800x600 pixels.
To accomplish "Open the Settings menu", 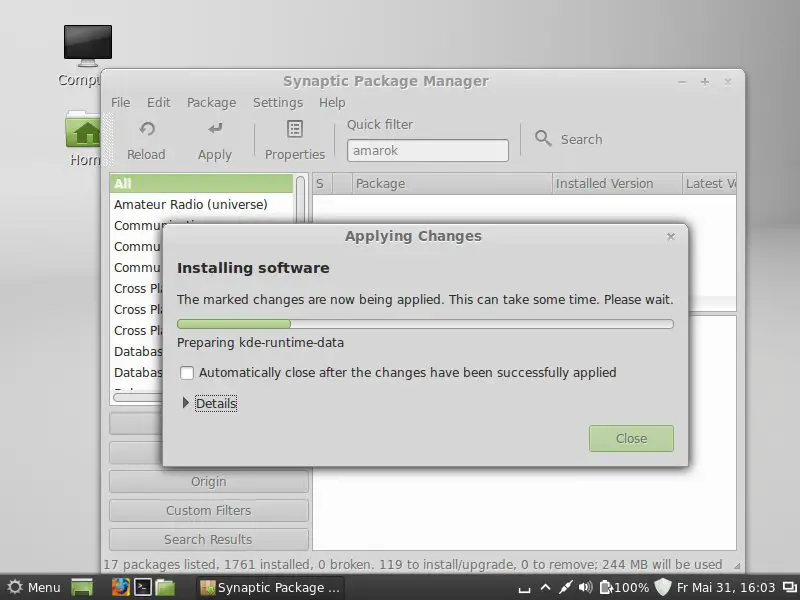I will pos(278,103).
